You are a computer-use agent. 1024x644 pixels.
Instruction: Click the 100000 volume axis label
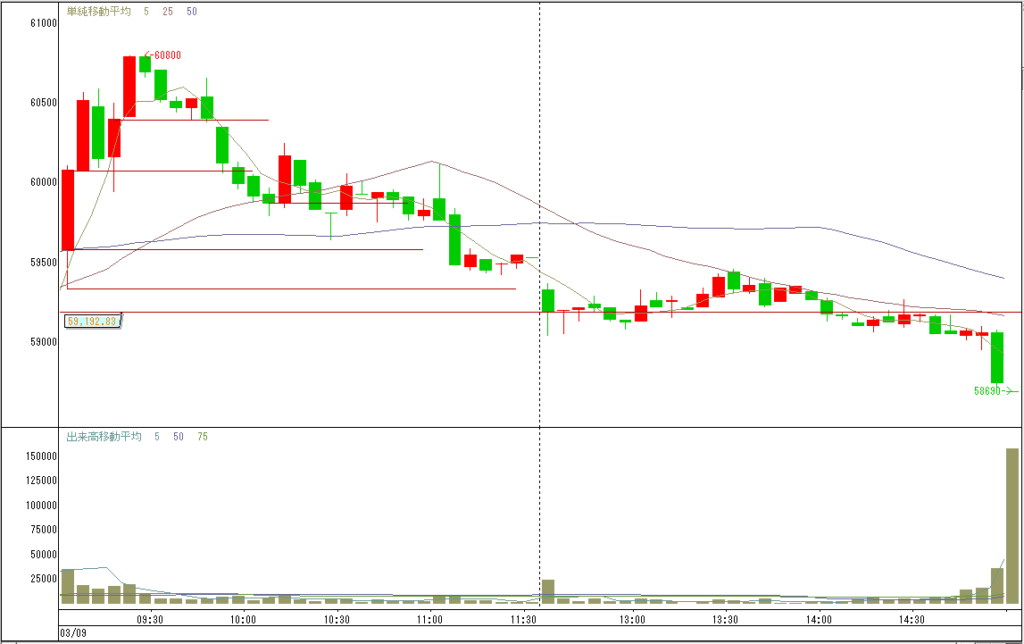coord(41,505)
